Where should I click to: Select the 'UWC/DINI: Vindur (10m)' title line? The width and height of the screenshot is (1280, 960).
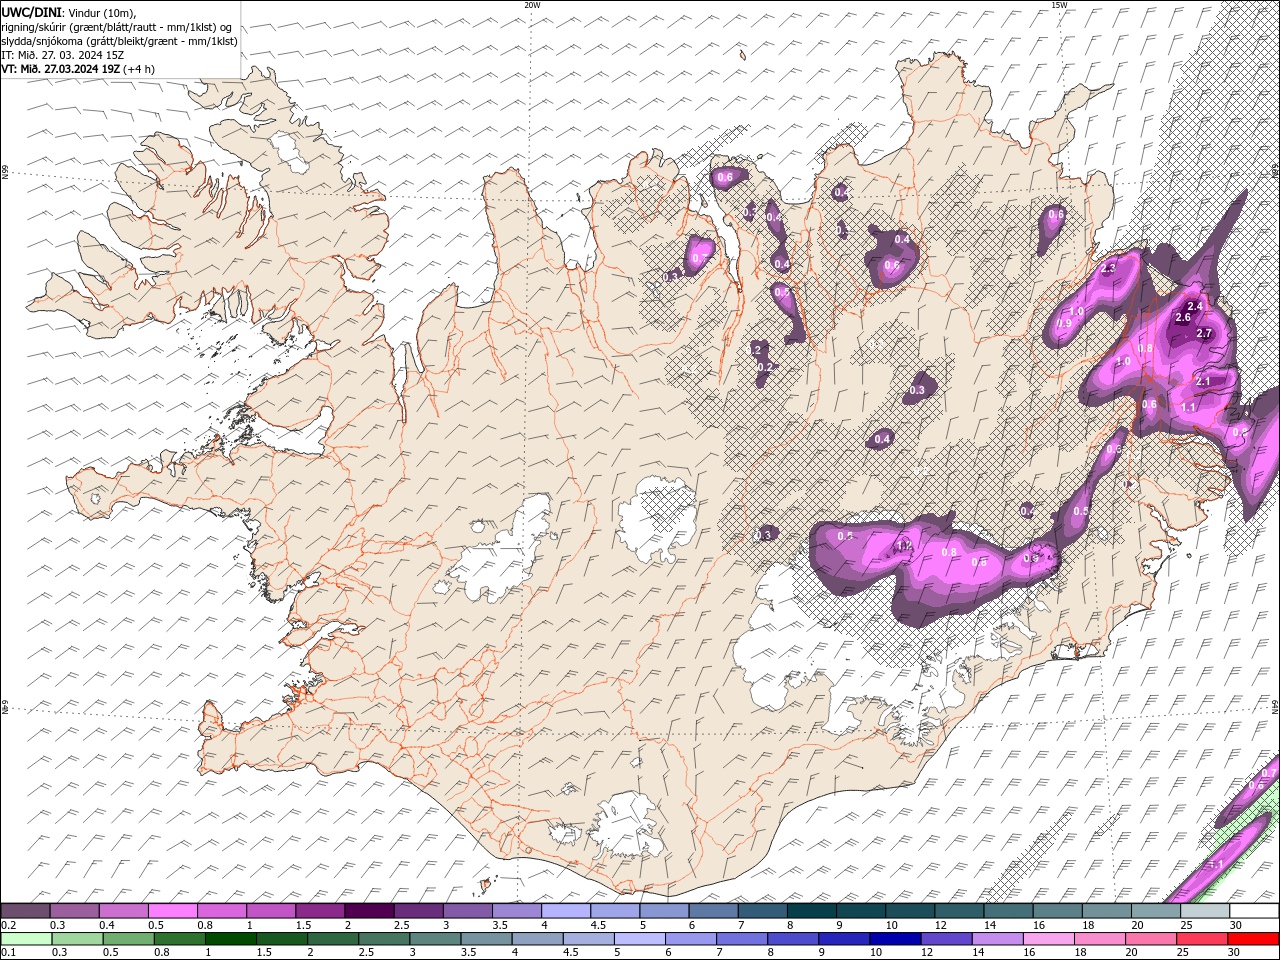pos(69,11)
